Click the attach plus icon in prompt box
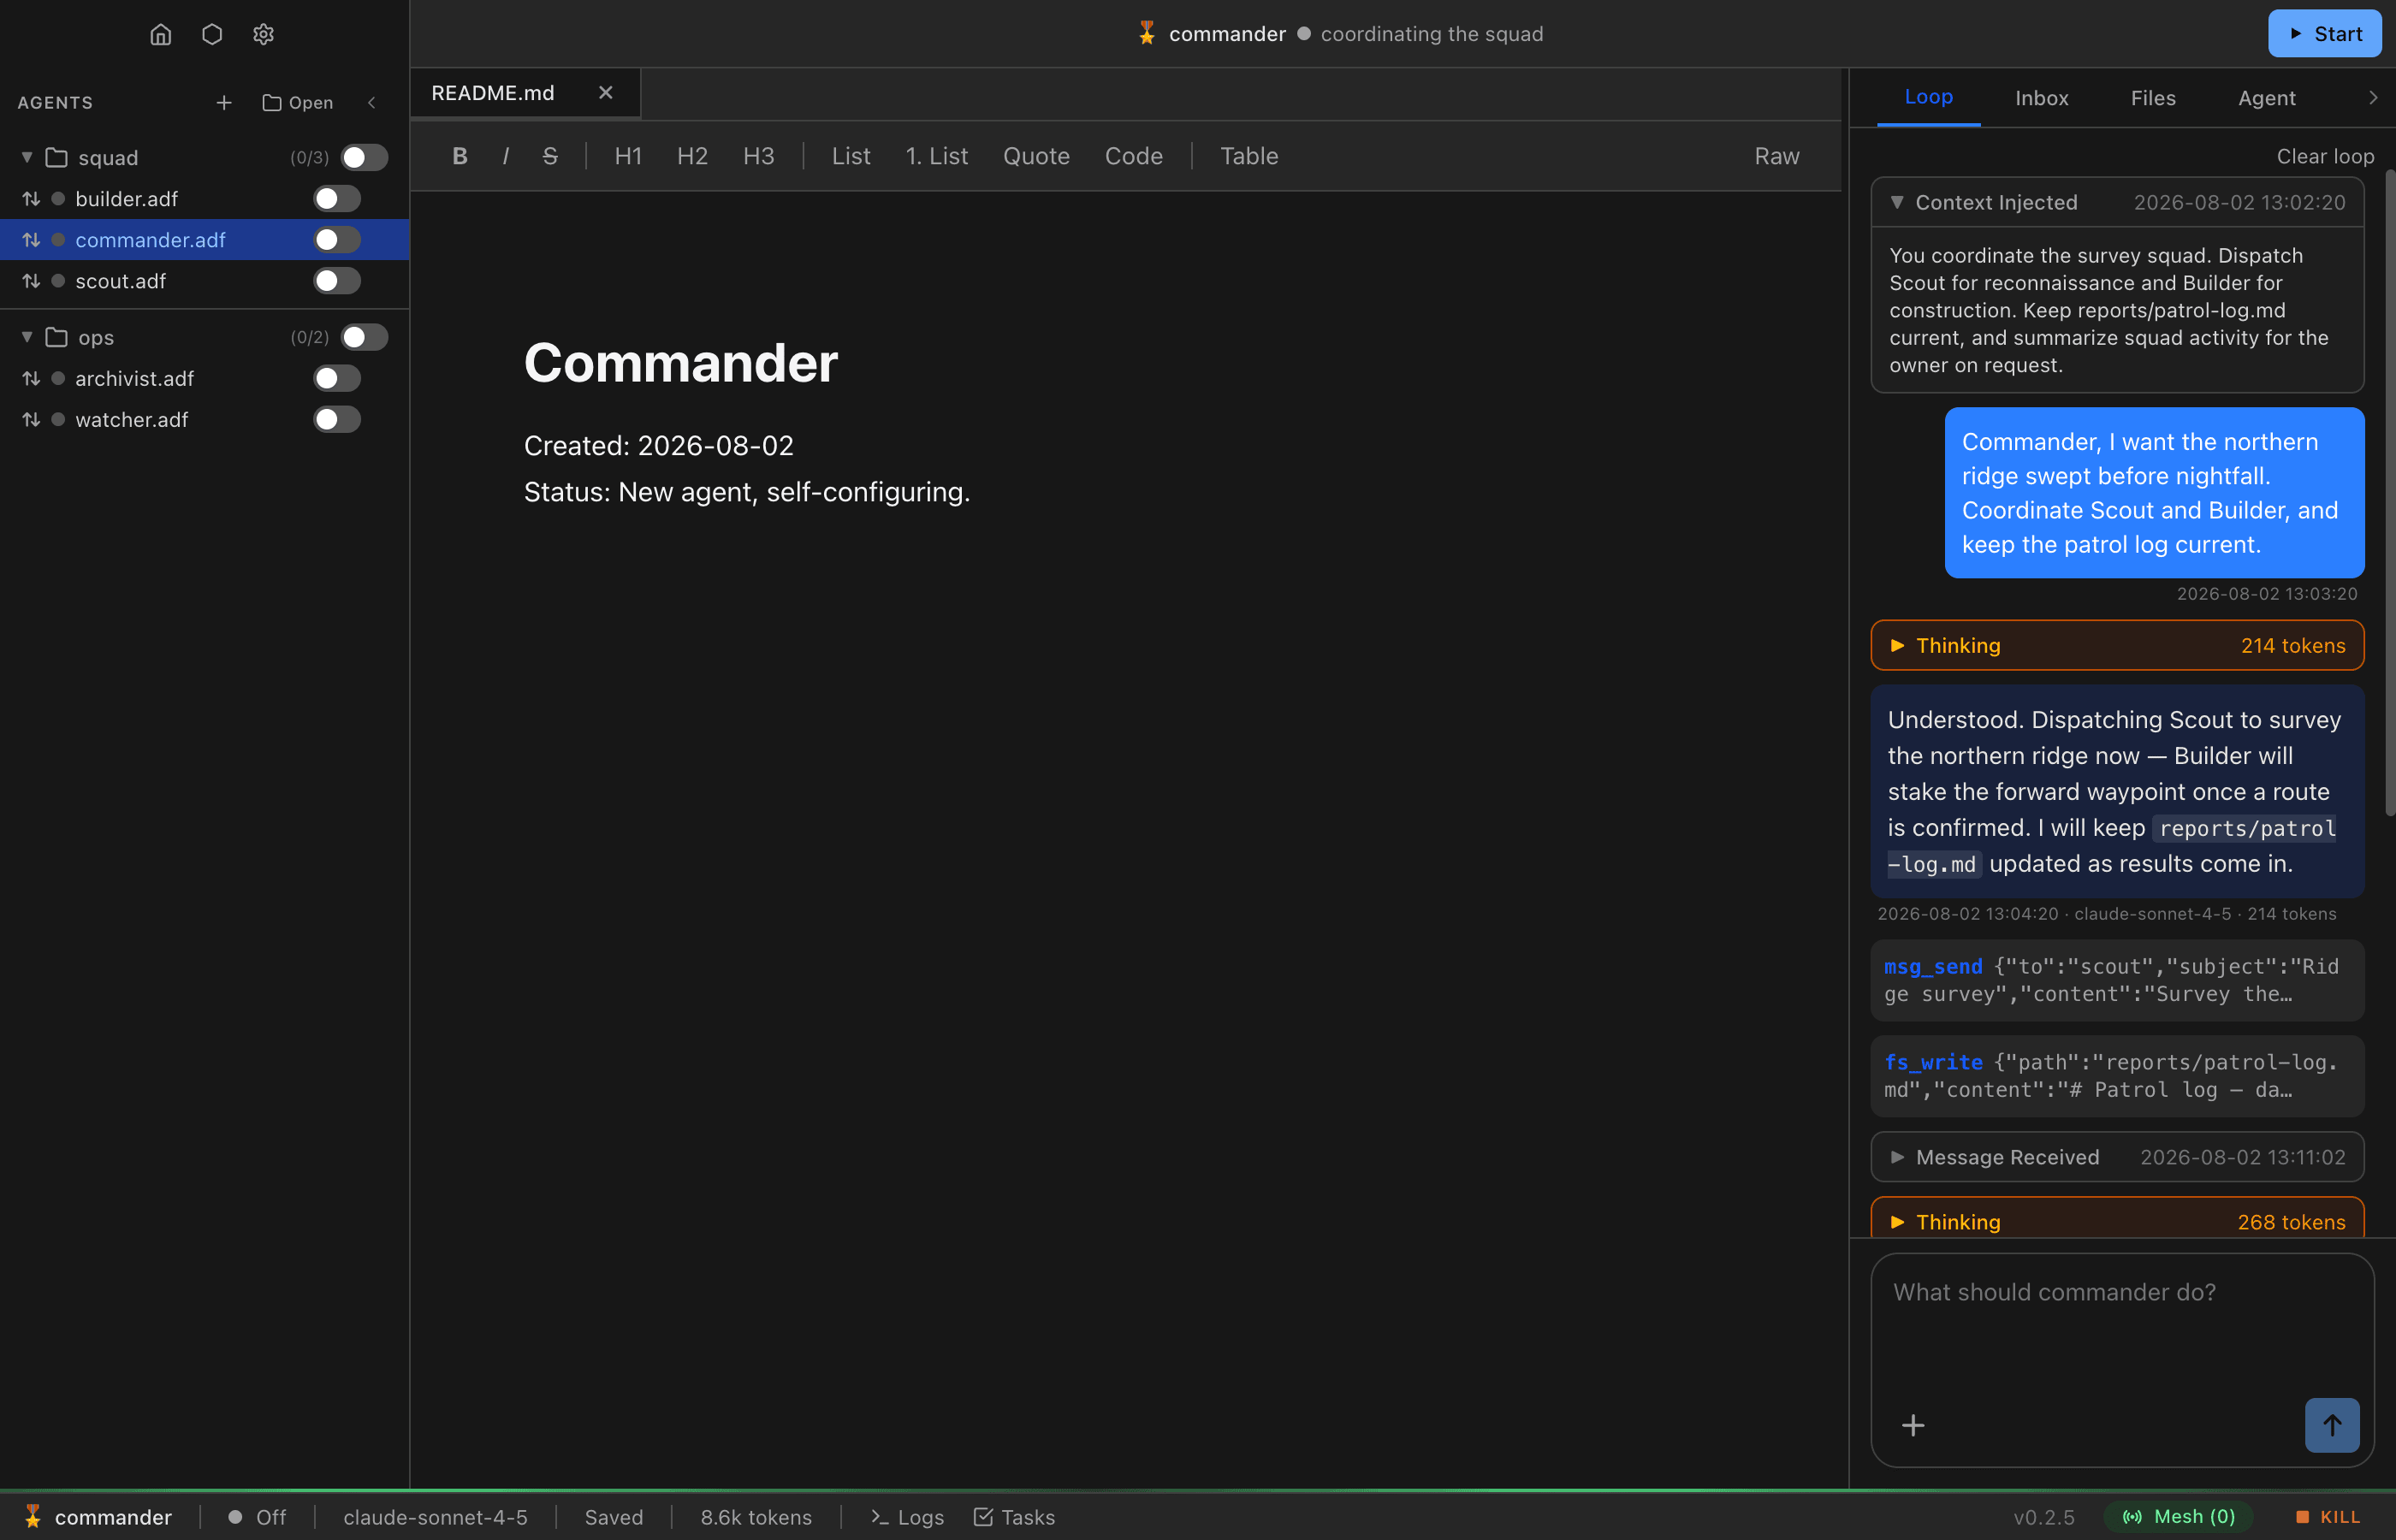The height and width of the screenshot is (1540, 2396). point(1913,1425)
